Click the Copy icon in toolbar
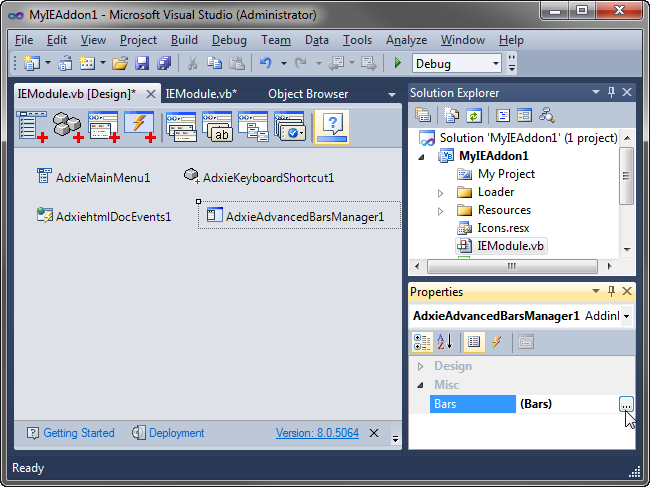The width and height of the screenshot is (650, 487). (x=214, y=63)
